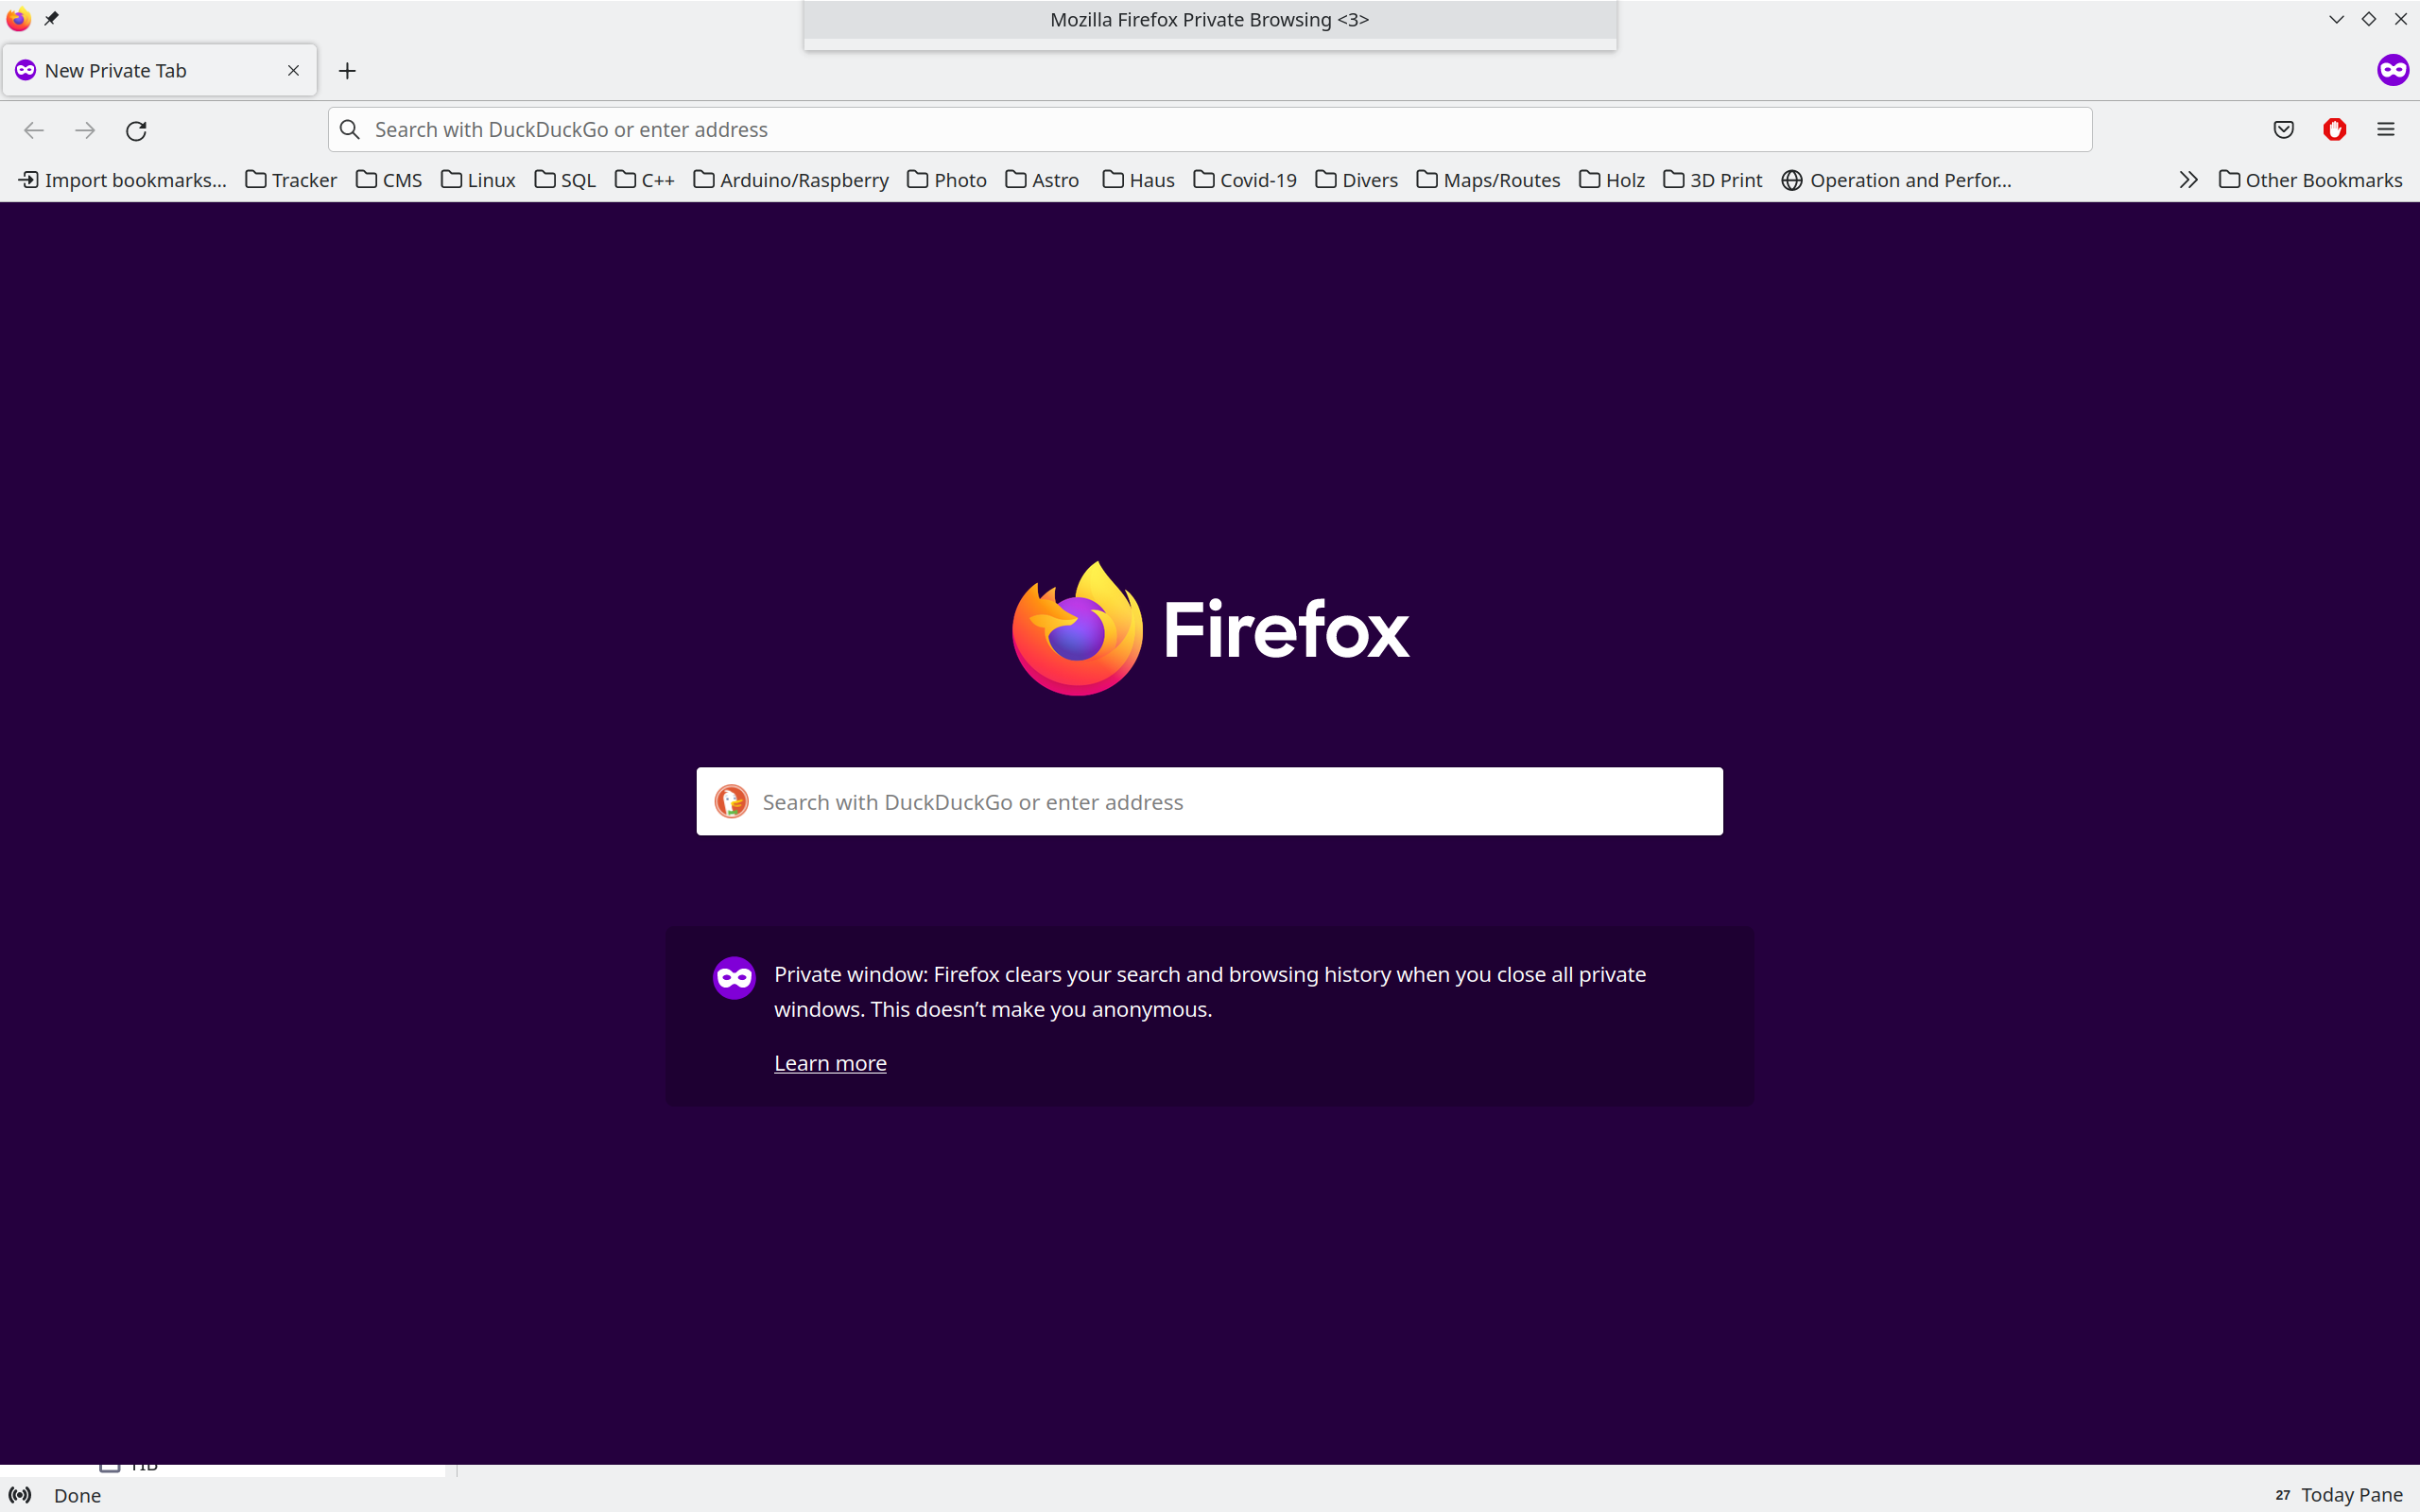Viewport: 2420px width, 1512px height.
Task: Open the Divers bookmarks folder
Action: click(1356, 180)
